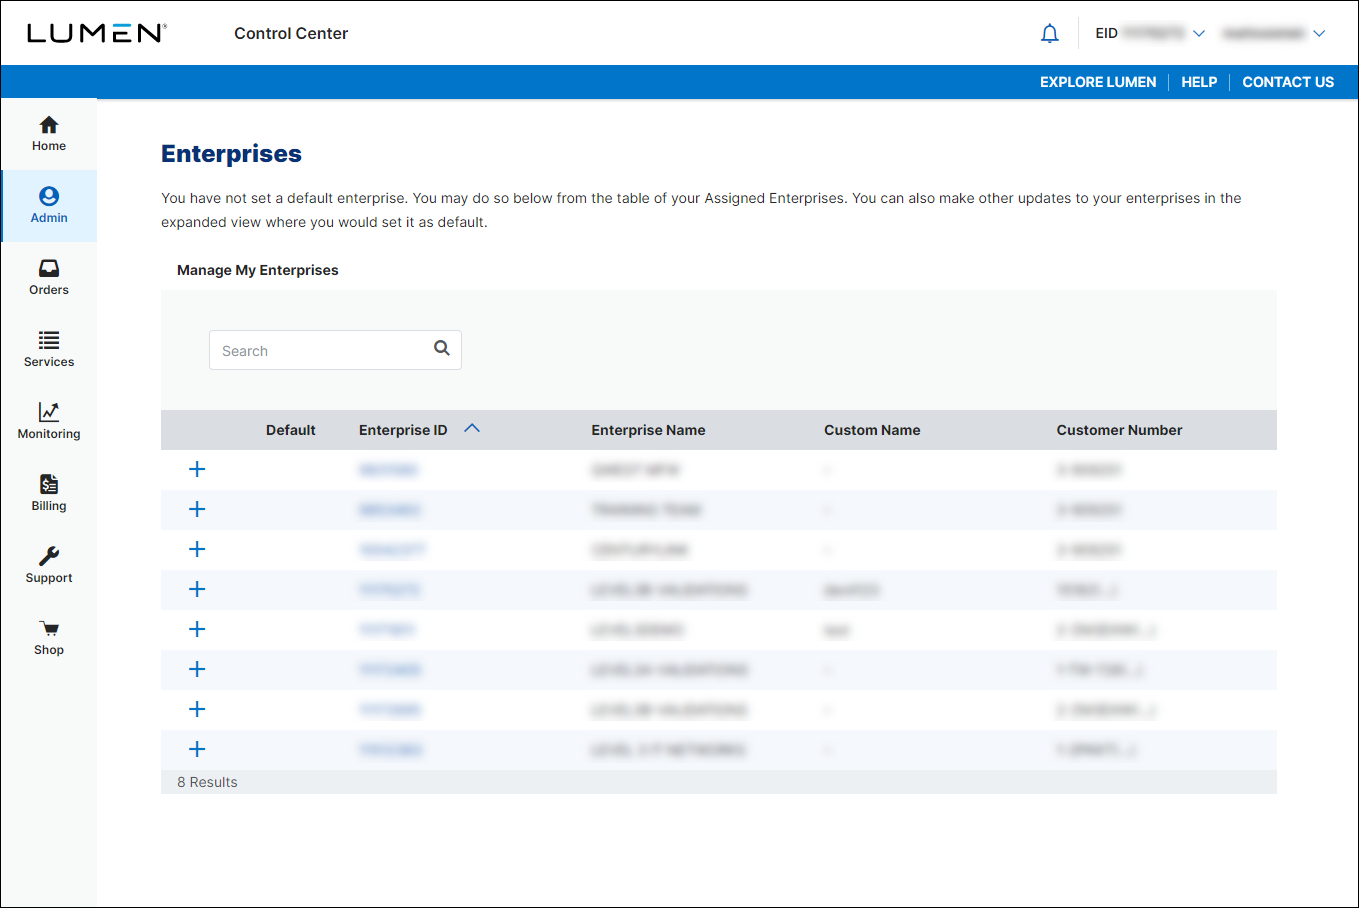Click the 'Enterprises' page heading

coord(231,154)
